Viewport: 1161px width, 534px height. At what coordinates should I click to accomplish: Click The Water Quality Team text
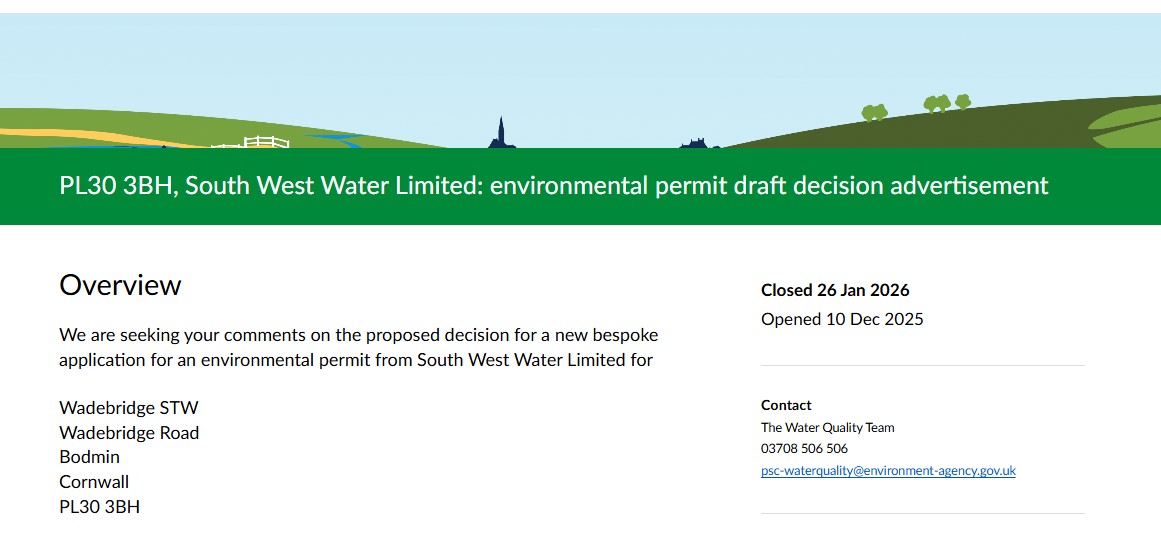tap(827, 427)
